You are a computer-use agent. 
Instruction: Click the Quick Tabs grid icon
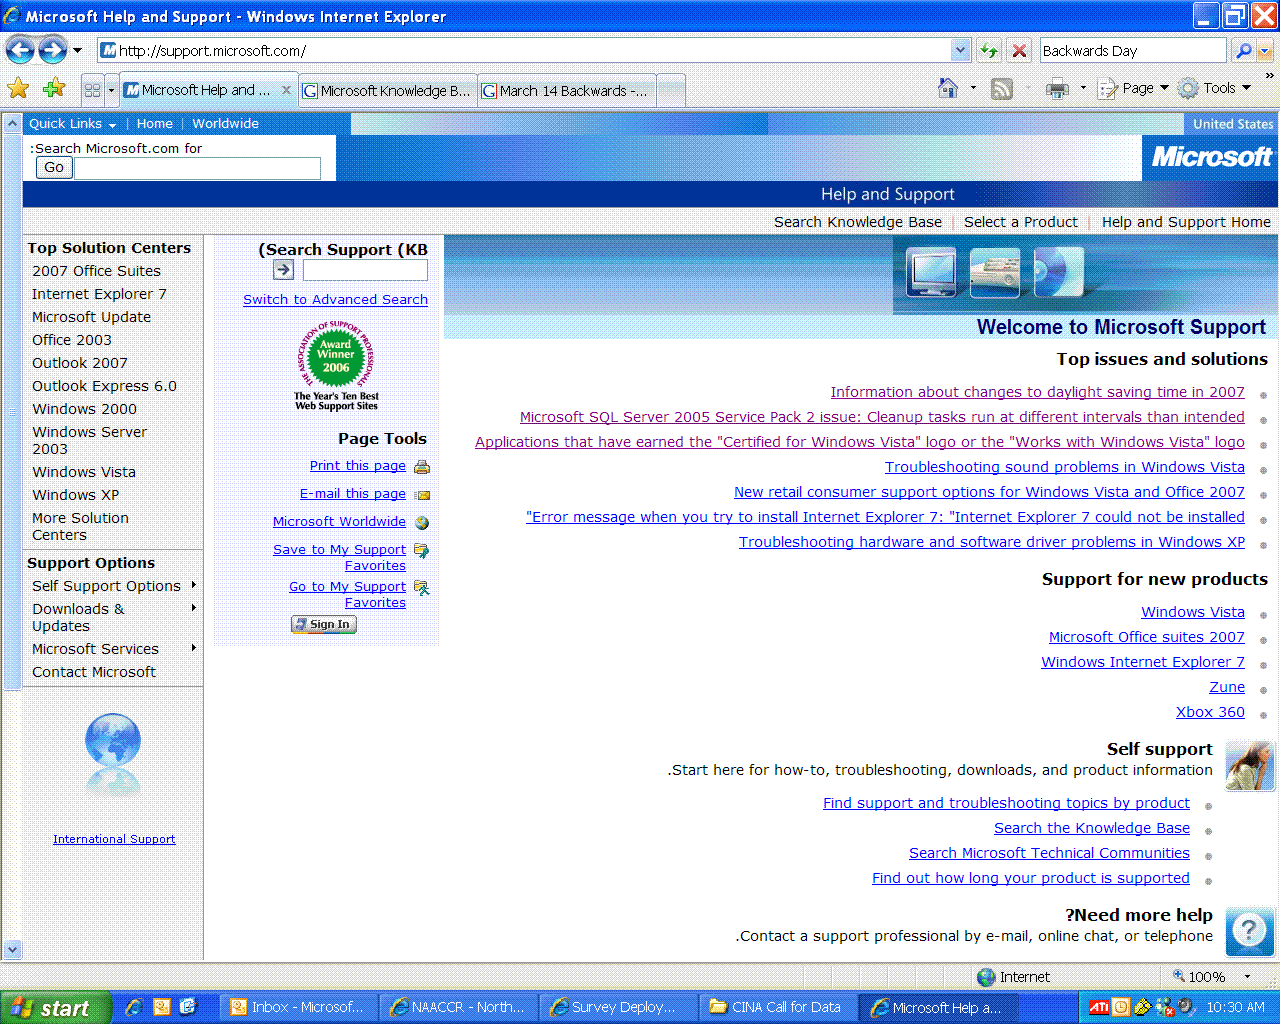click(92, 90)
